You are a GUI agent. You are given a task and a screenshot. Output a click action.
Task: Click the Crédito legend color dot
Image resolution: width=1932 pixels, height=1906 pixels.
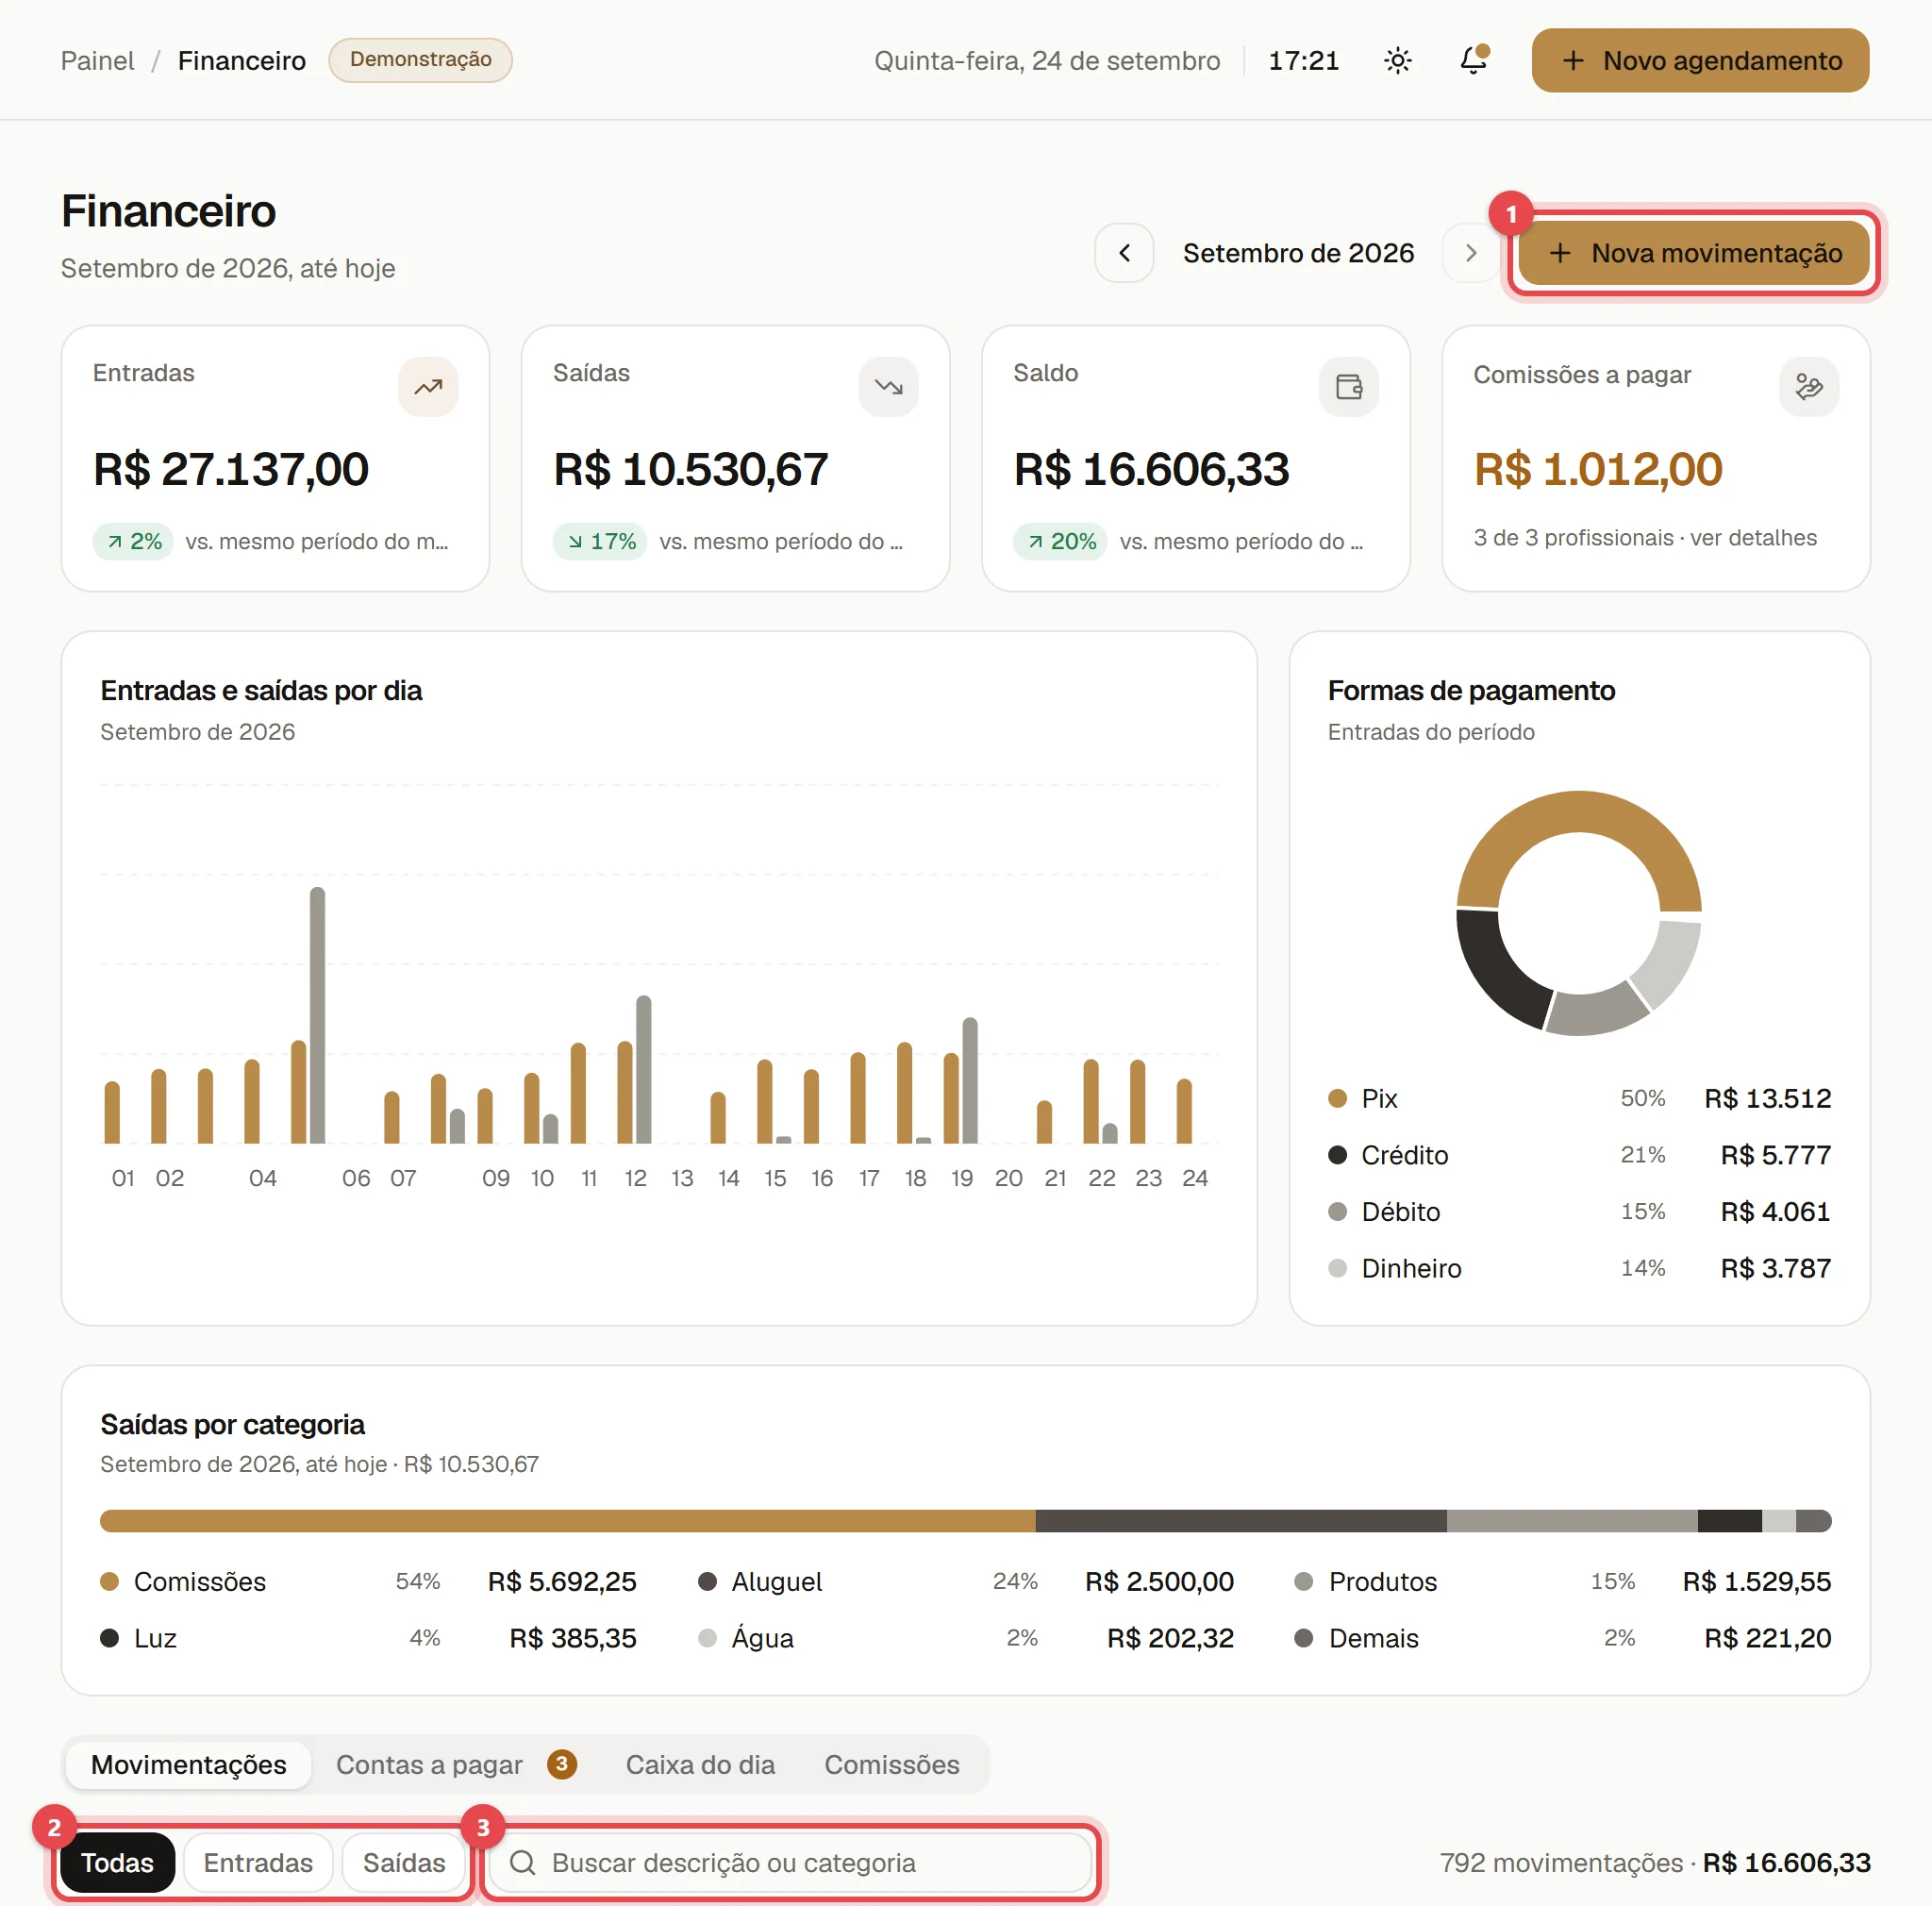tap(1337, 1155)
